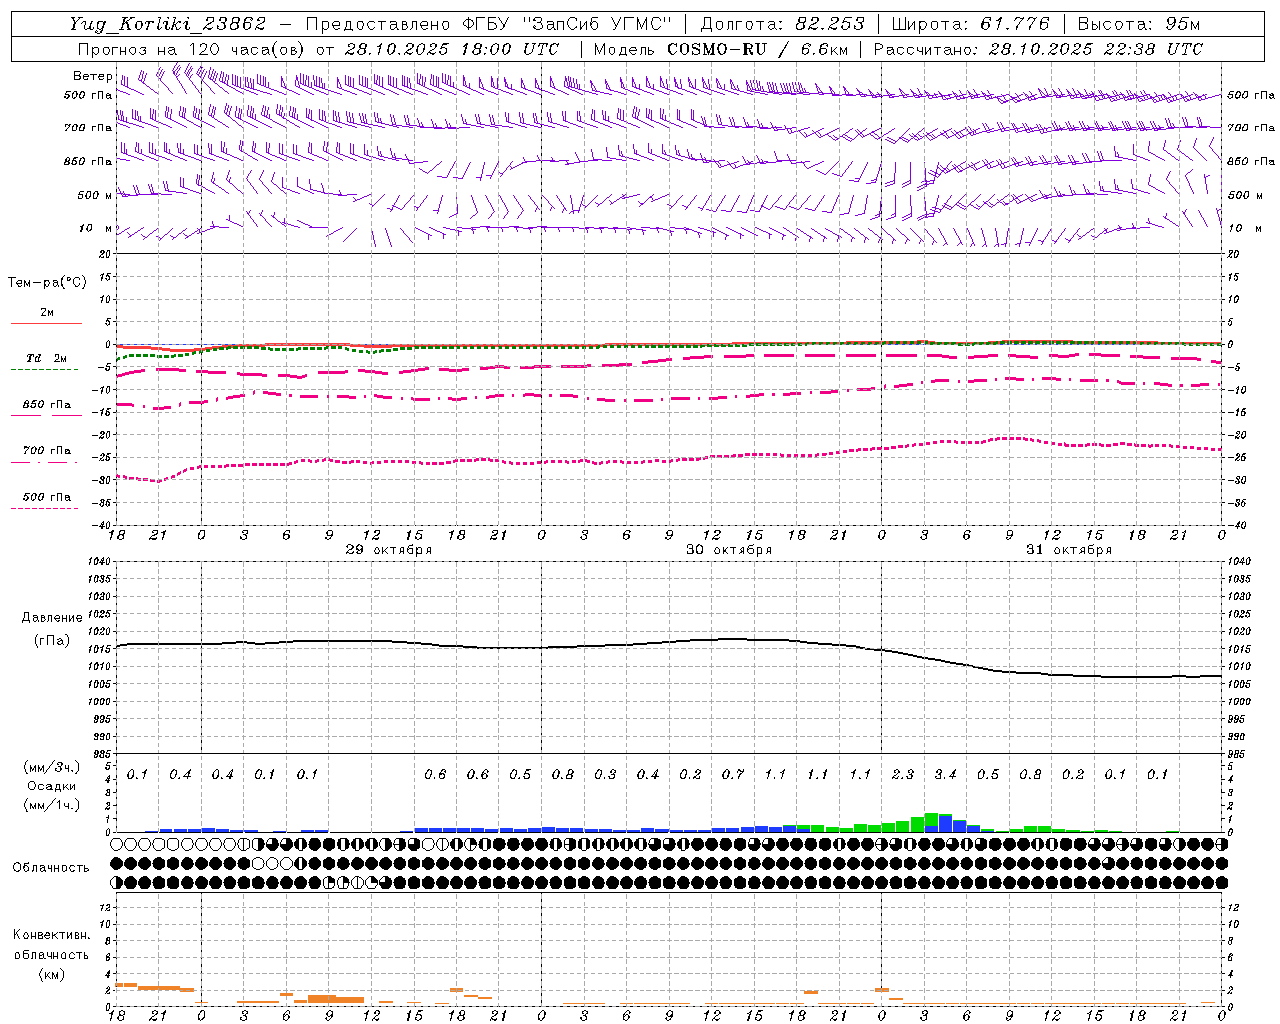
Task: Click the Осадки precipitation panel label
Action: coord(52,786)
